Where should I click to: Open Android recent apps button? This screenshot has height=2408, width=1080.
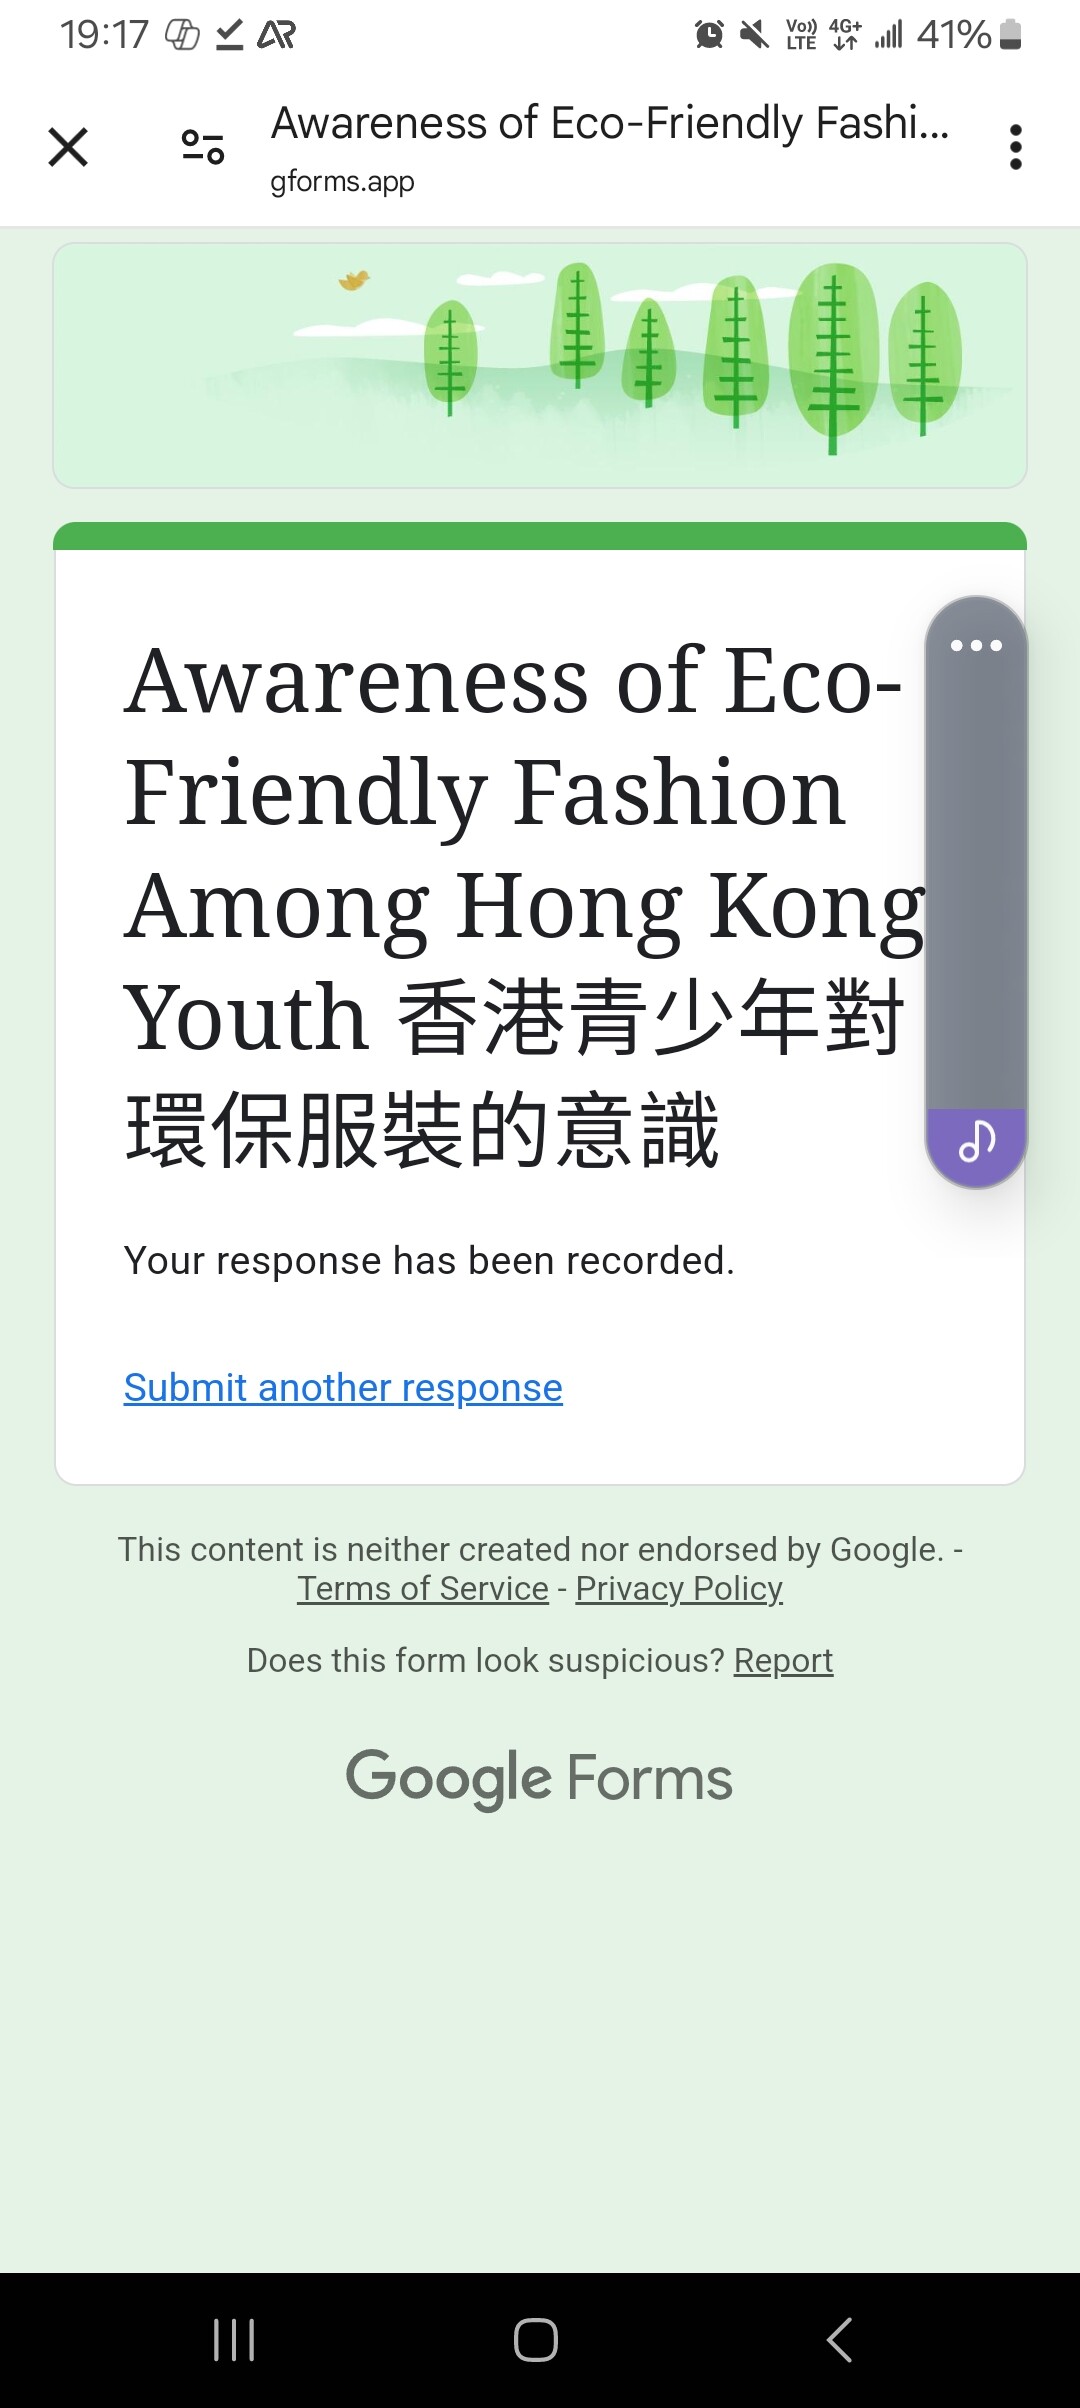coord(234,2340)
